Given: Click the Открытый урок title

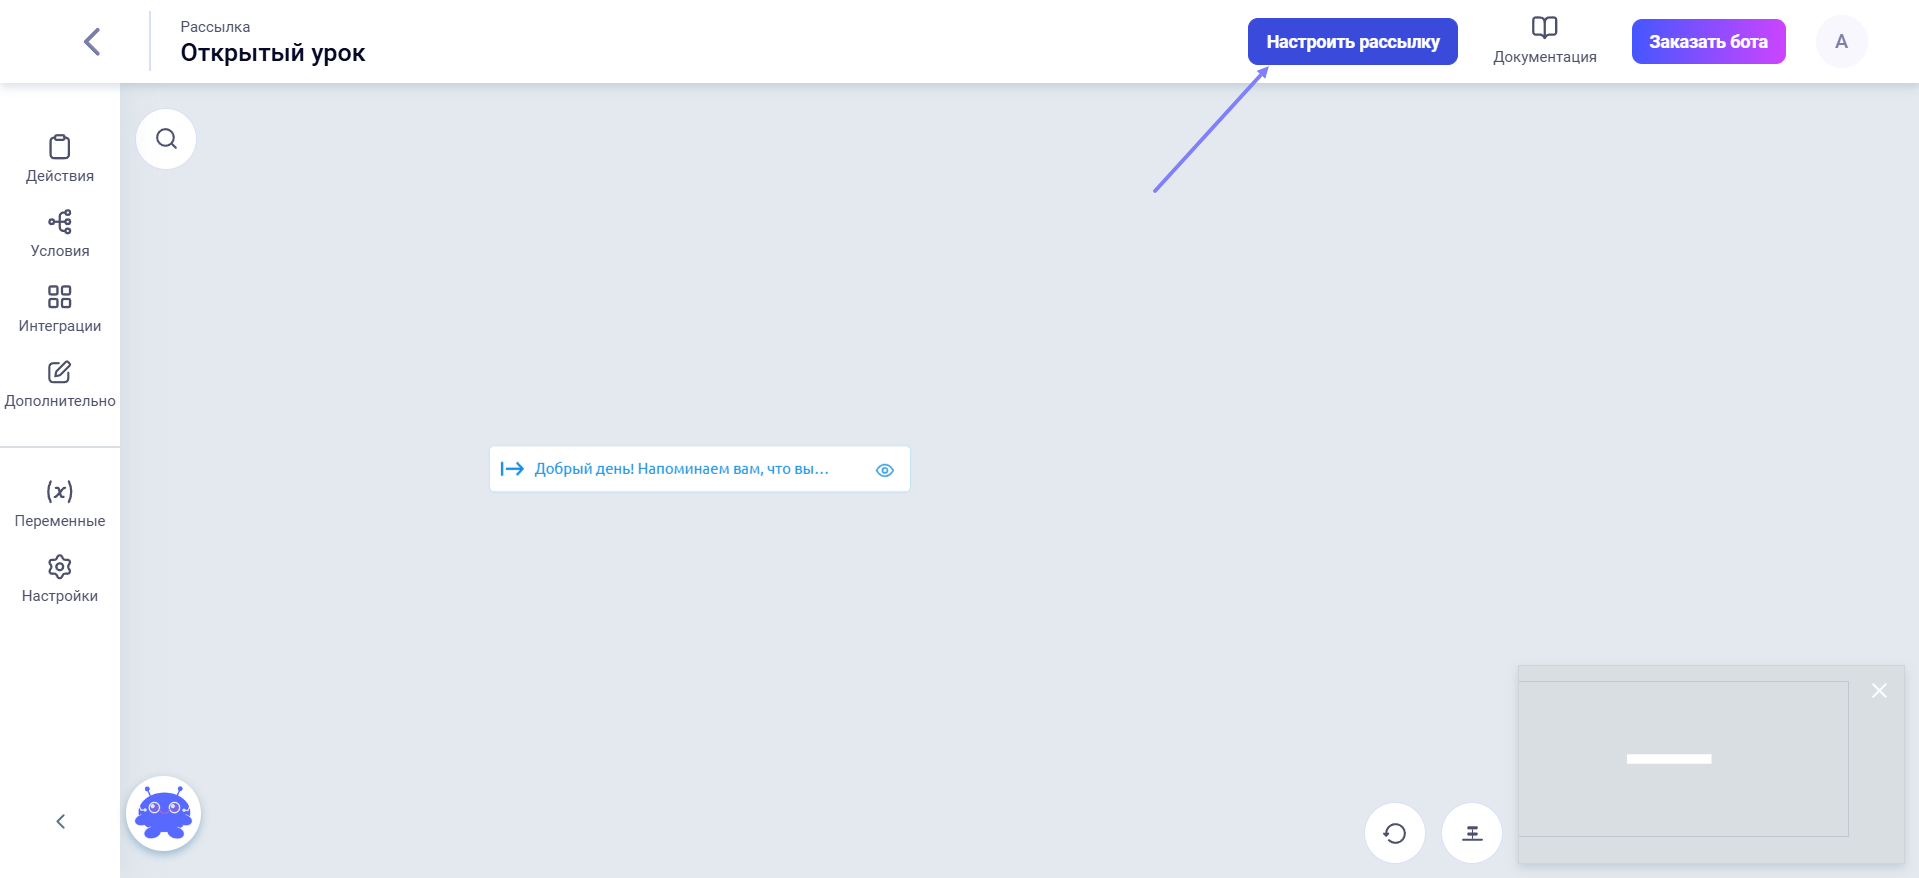Looking at the screenshot, I should (x=273, y=53).
